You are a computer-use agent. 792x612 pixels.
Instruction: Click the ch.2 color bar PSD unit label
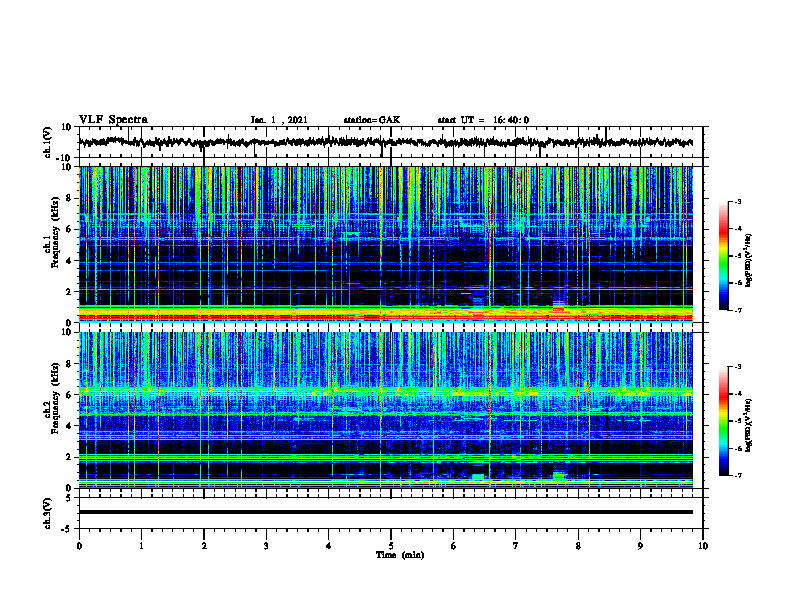[748, 425]
